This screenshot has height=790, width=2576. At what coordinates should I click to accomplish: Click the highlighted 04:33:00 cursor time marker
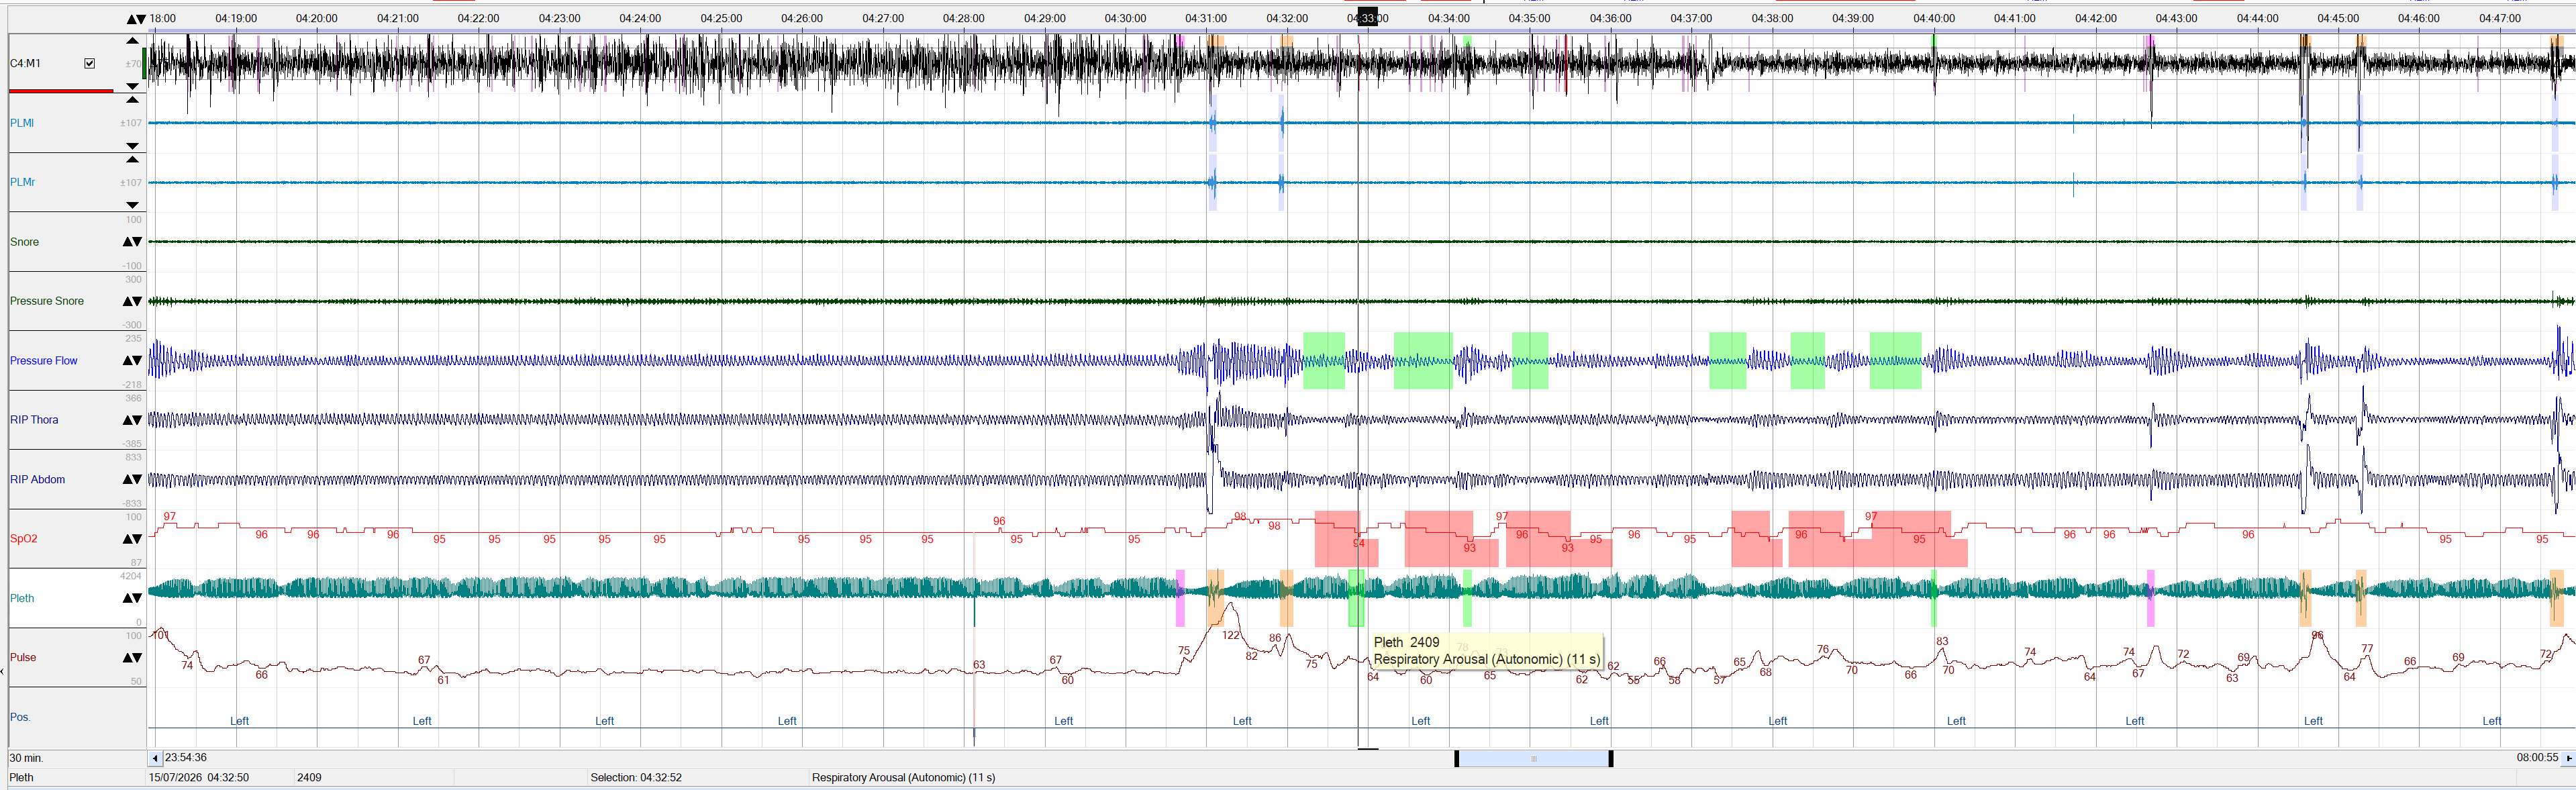point(1367,18)
